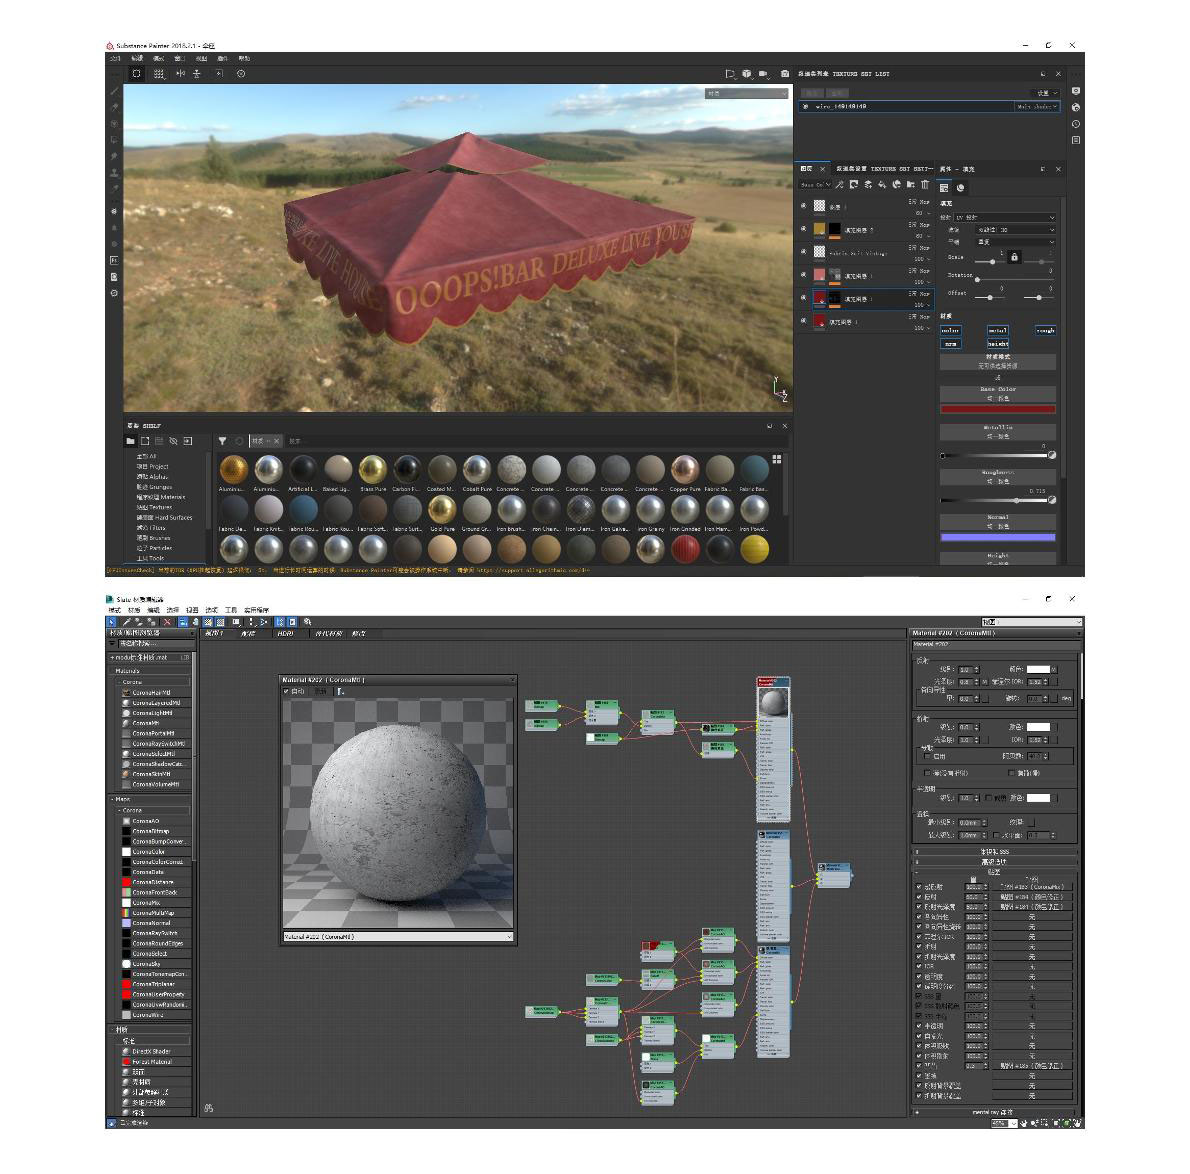Toggle visibility of the bottom red fill layer
Screen dimensions: 1190x1174
(x=804, y=321)
